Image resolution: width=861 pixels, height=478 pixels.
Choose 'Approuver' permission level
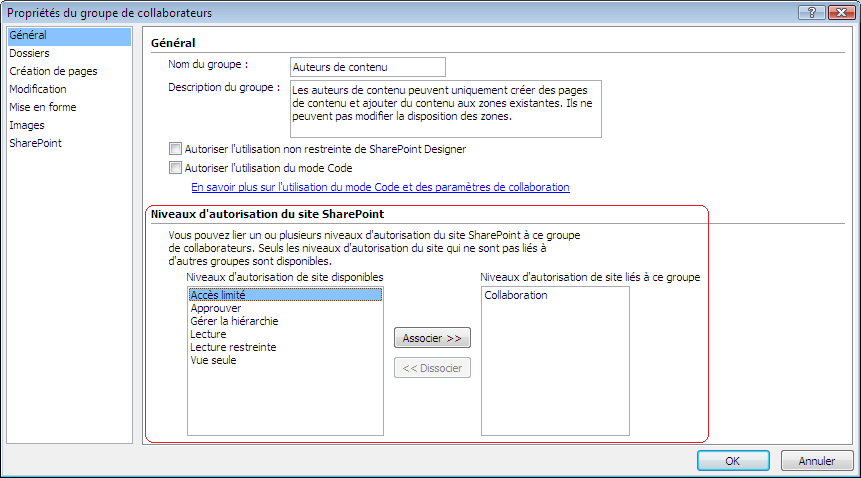point(216,309)
